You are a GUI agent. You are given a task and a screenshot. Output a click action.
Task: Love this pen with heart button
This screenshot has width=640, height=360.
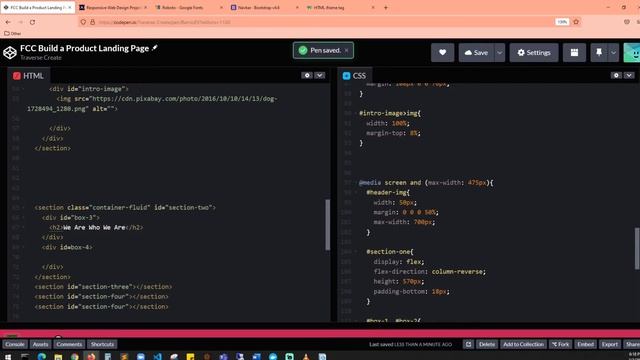point(442,53)
